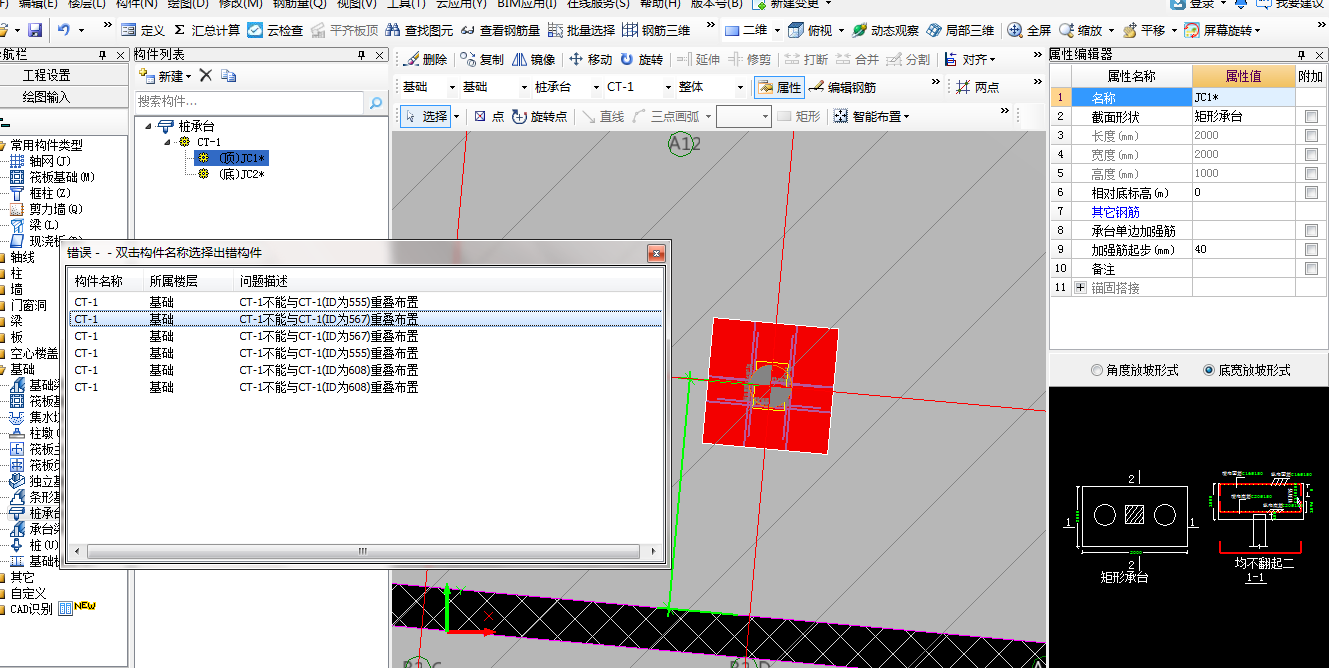Switch to 局部三维 partial 3D view
This screenshot has width=1329, height=668.
[x=961, y=31]
